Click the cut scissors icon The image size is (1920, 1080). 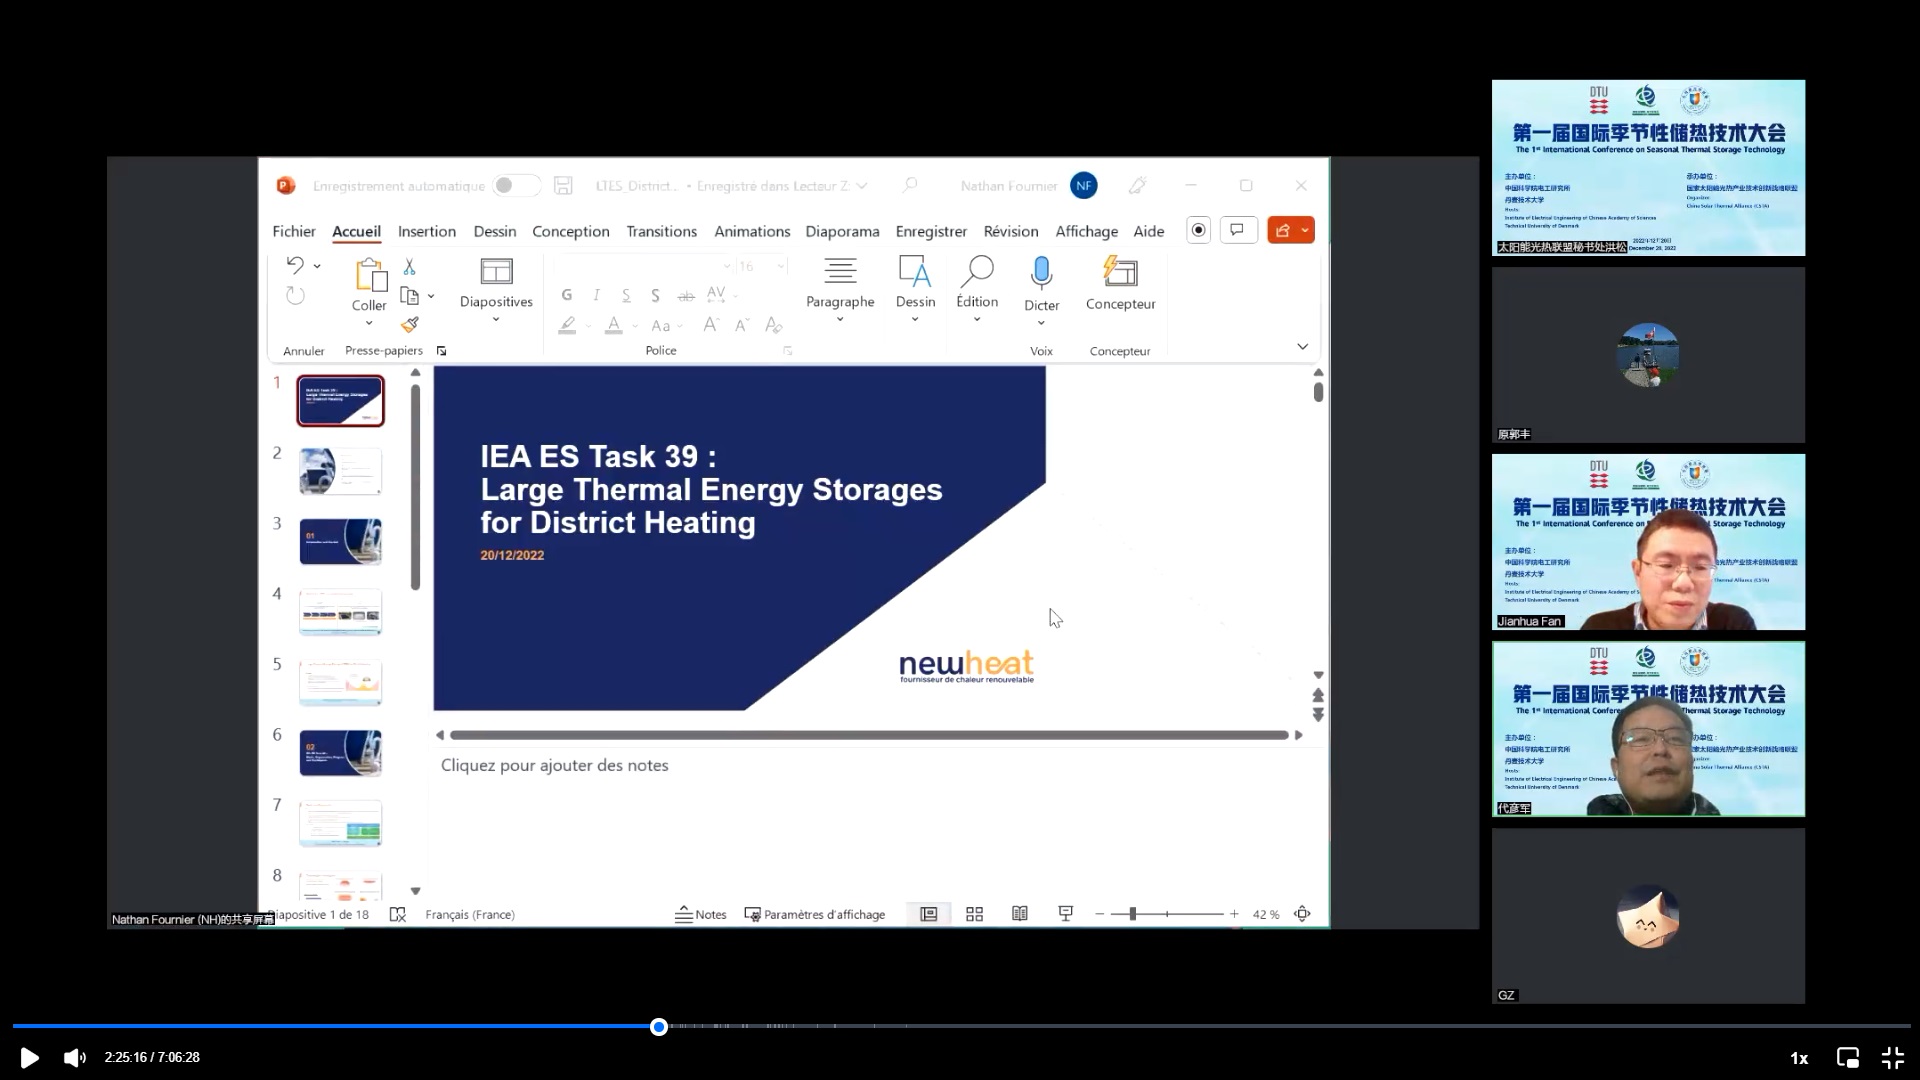[409, 267]
